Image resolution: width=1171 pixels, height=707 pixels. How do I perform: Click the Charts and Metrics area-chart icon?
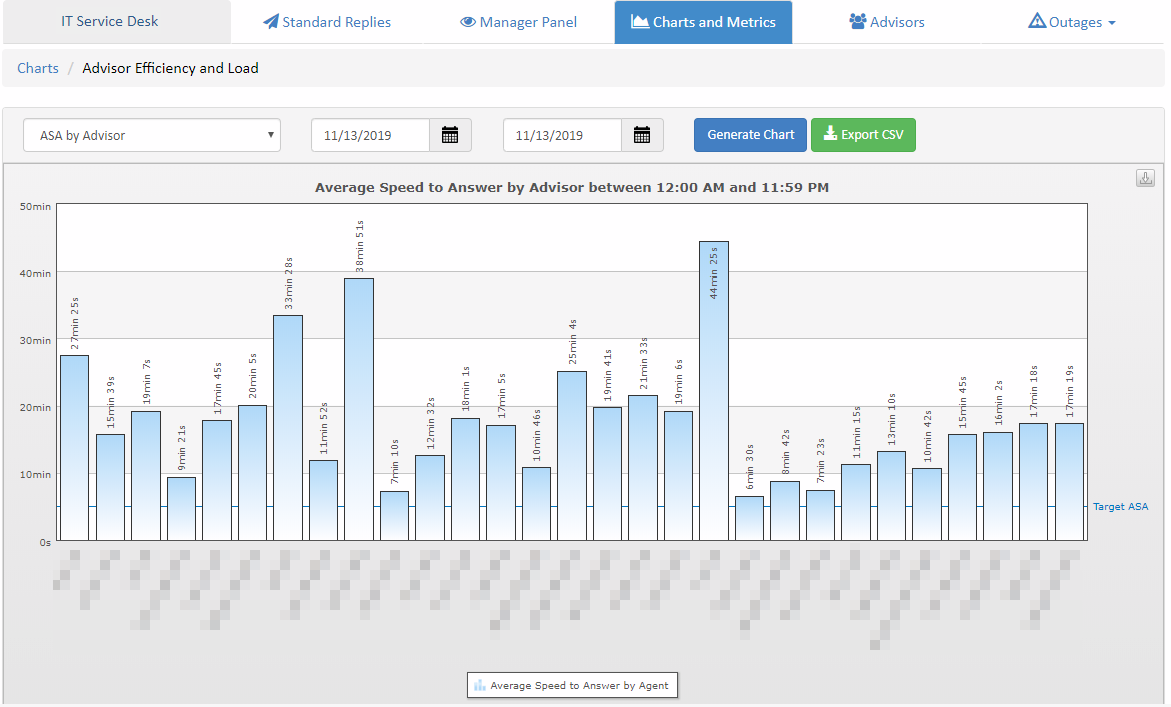[x=640, y=22]
